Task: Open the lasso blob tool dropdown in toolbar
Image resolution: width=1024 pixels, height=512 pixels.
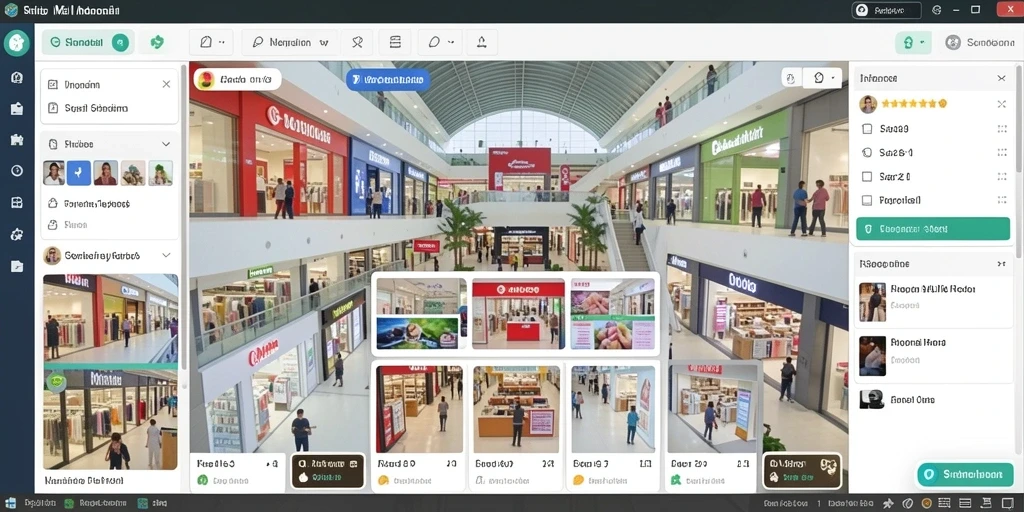Action: pyautogui.click(x=440, y=42)
